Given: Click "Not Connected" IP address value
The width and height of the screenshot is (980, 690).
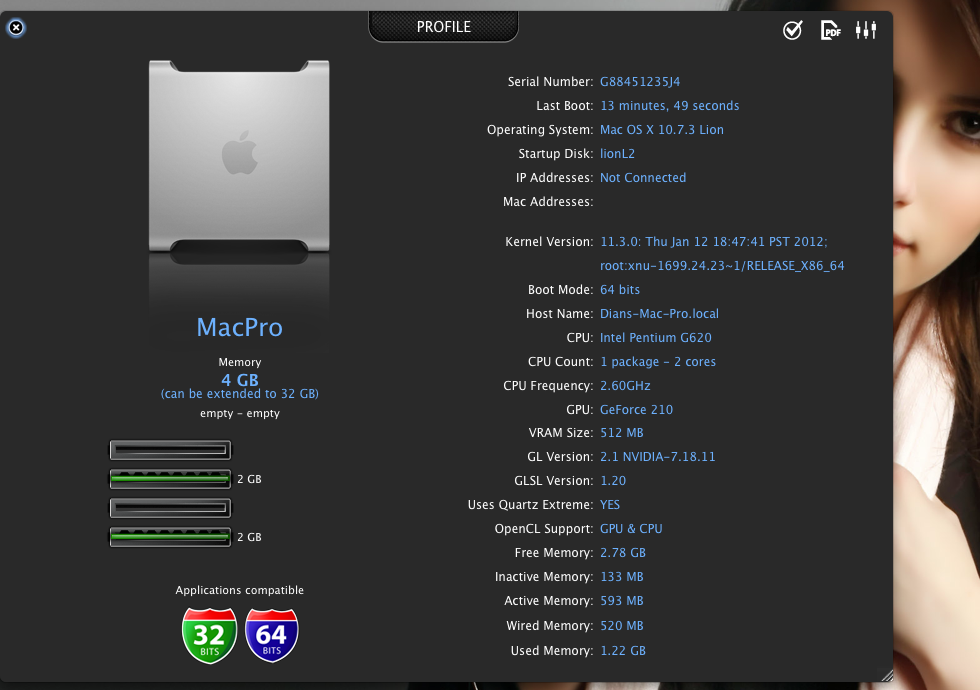Looking at the screenshot, I should coord(643,178).
